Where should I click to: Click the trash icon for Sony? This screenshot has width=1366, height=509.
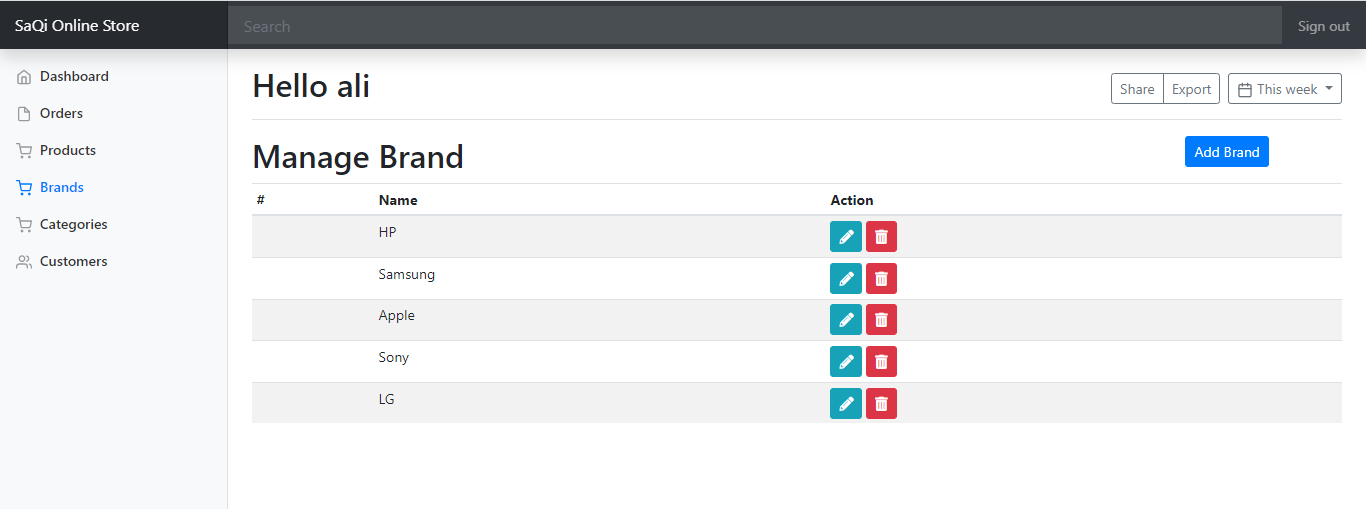click(881, 362)
